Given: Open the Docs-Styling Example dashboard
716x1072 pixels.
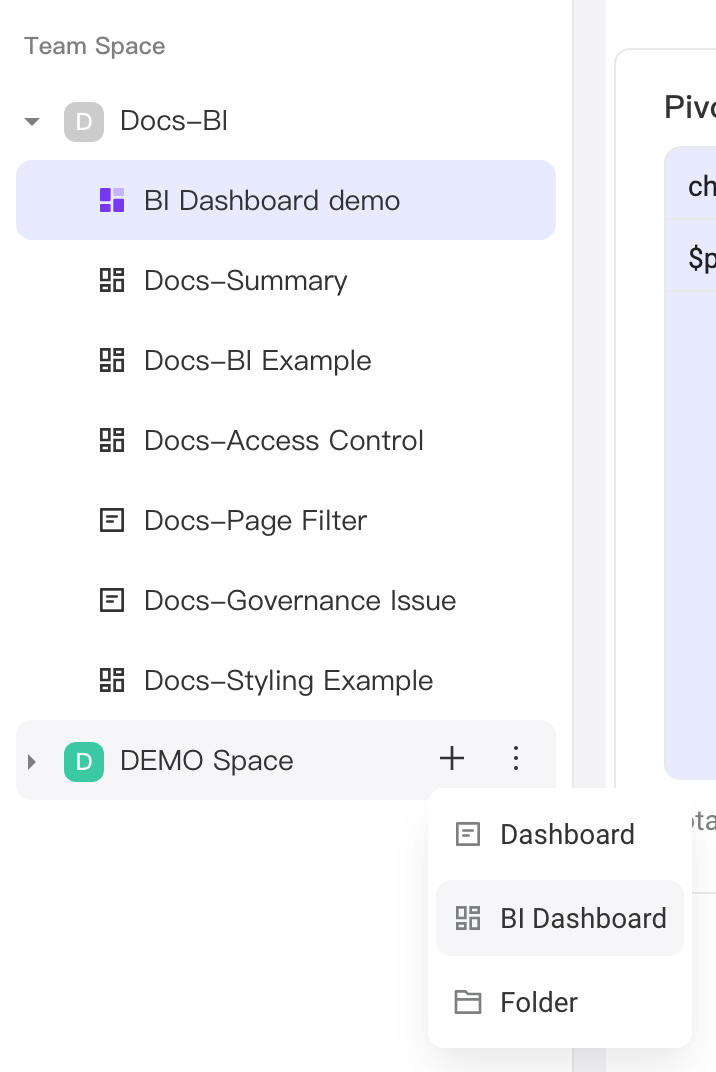Looking at the screenshot, I should [x=286, y=680].
